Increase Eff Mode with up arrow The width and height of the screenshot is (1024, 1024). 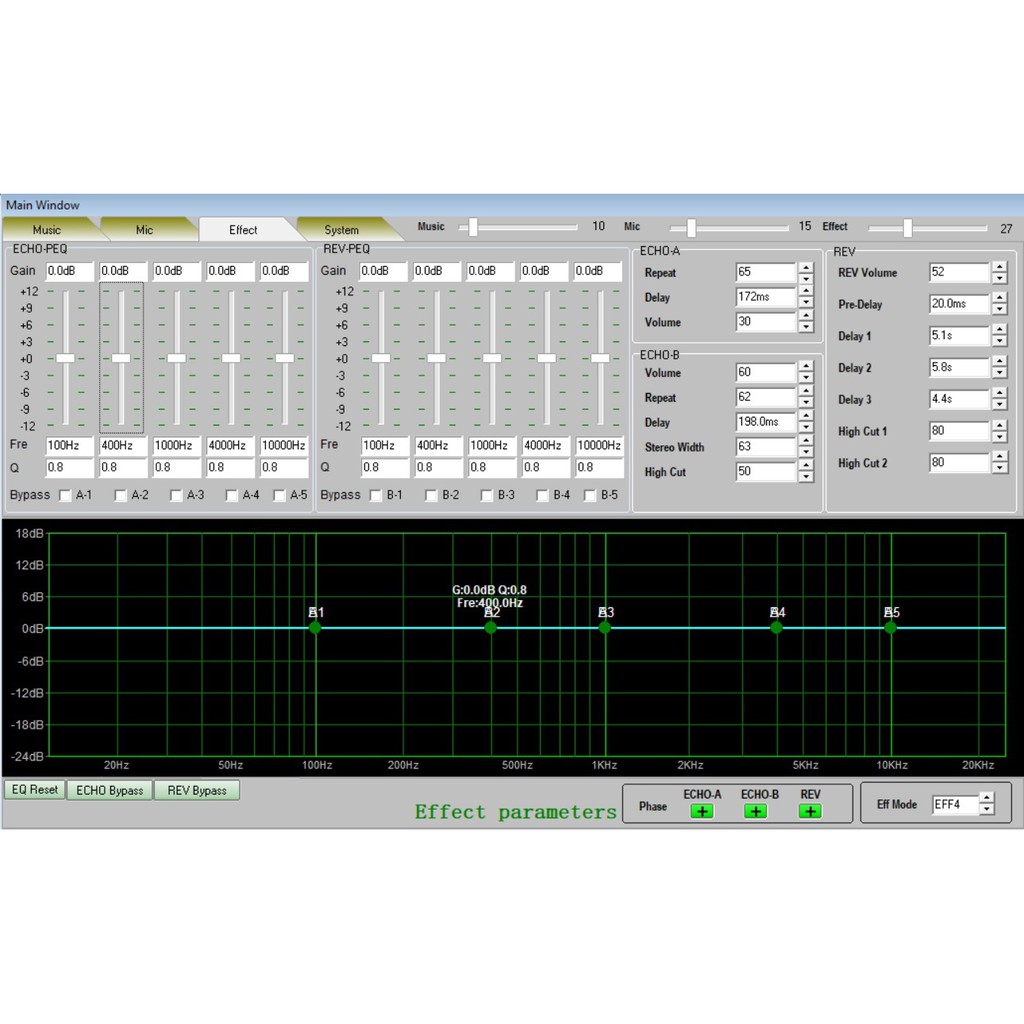click(x=987, y=798)
